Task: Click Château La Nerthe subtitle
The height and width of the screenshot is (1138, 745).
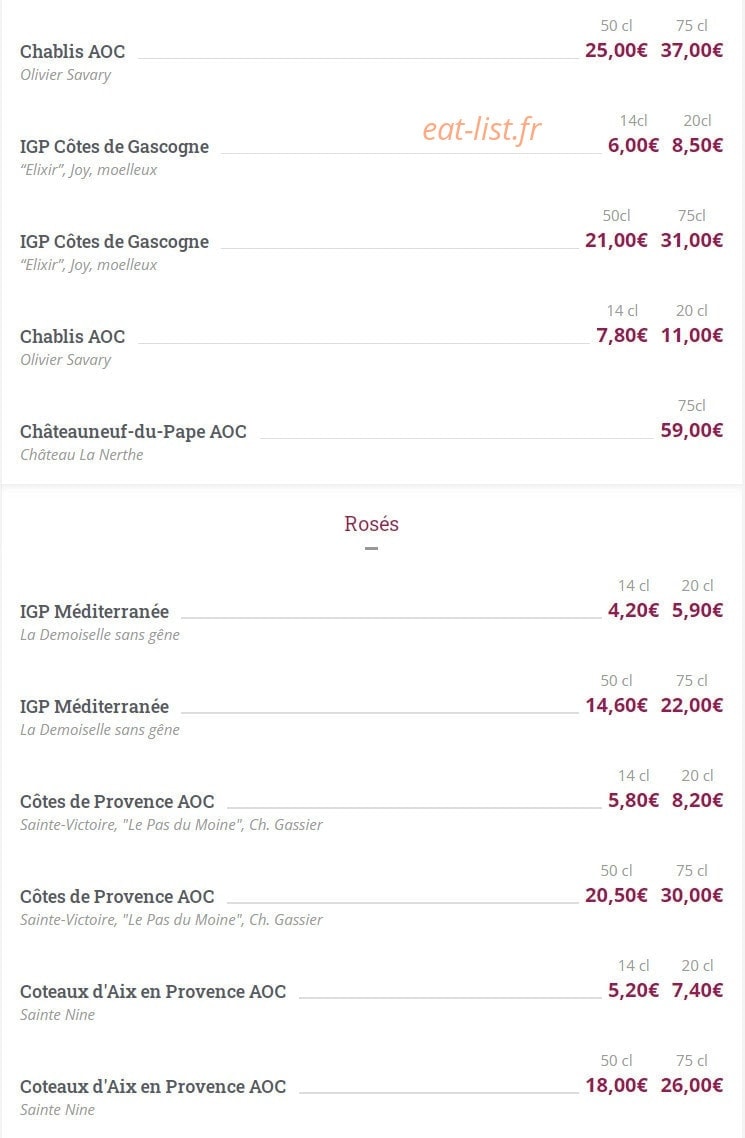Action: [x=81, y=455]
